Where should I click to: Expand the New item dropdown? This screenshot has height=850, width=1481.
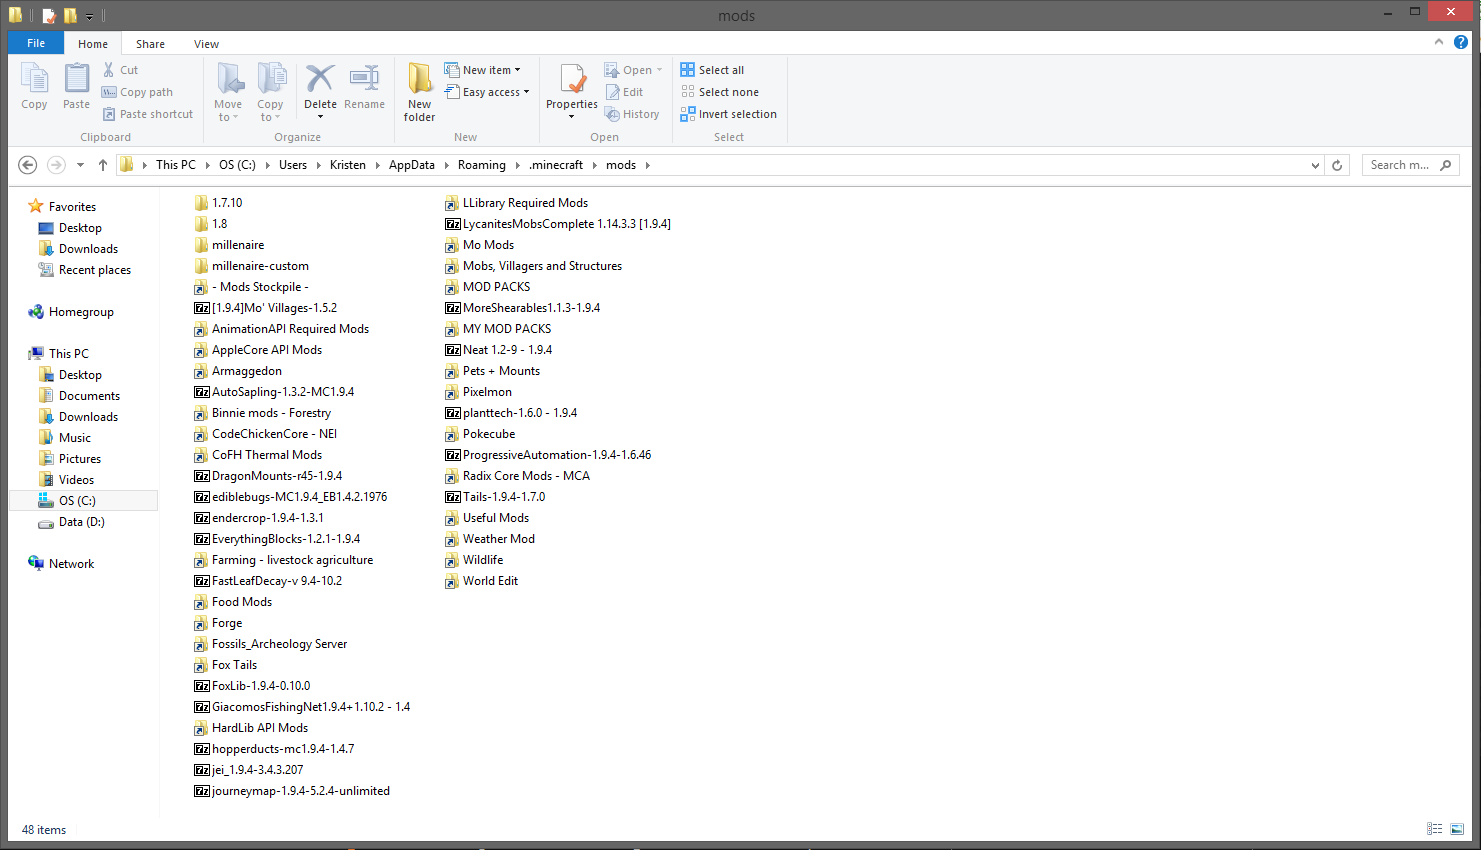click(x=517, y=70)
